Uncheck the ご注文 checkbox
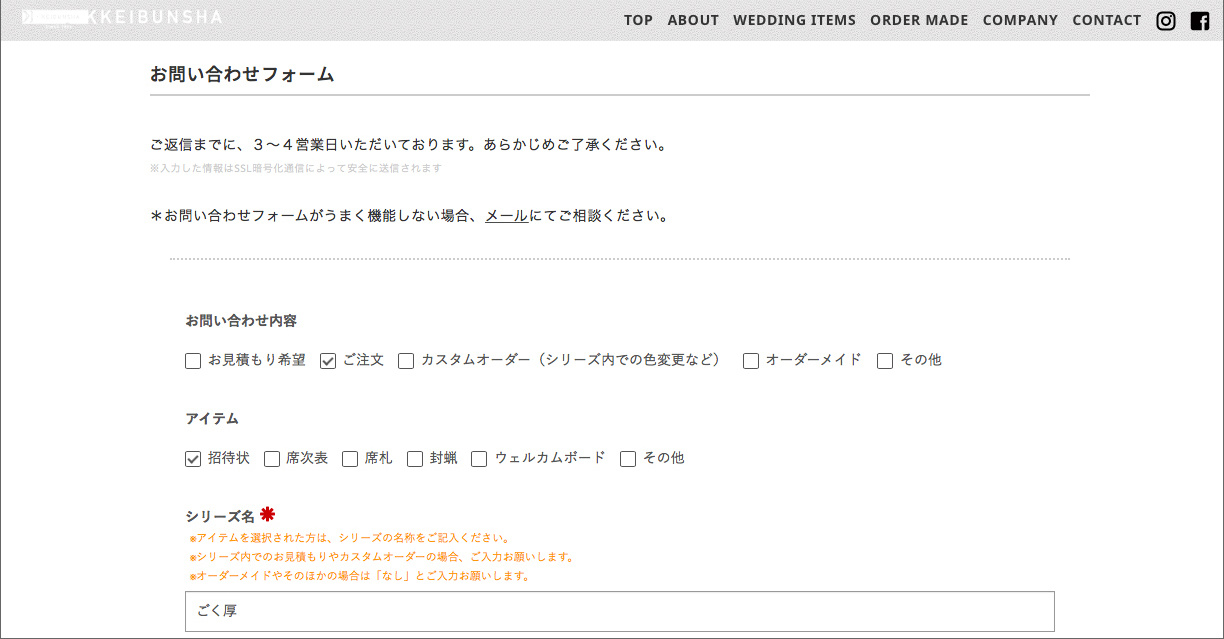Image resolution: width=1224 pixels, height=639 pixels. point(328,361)
